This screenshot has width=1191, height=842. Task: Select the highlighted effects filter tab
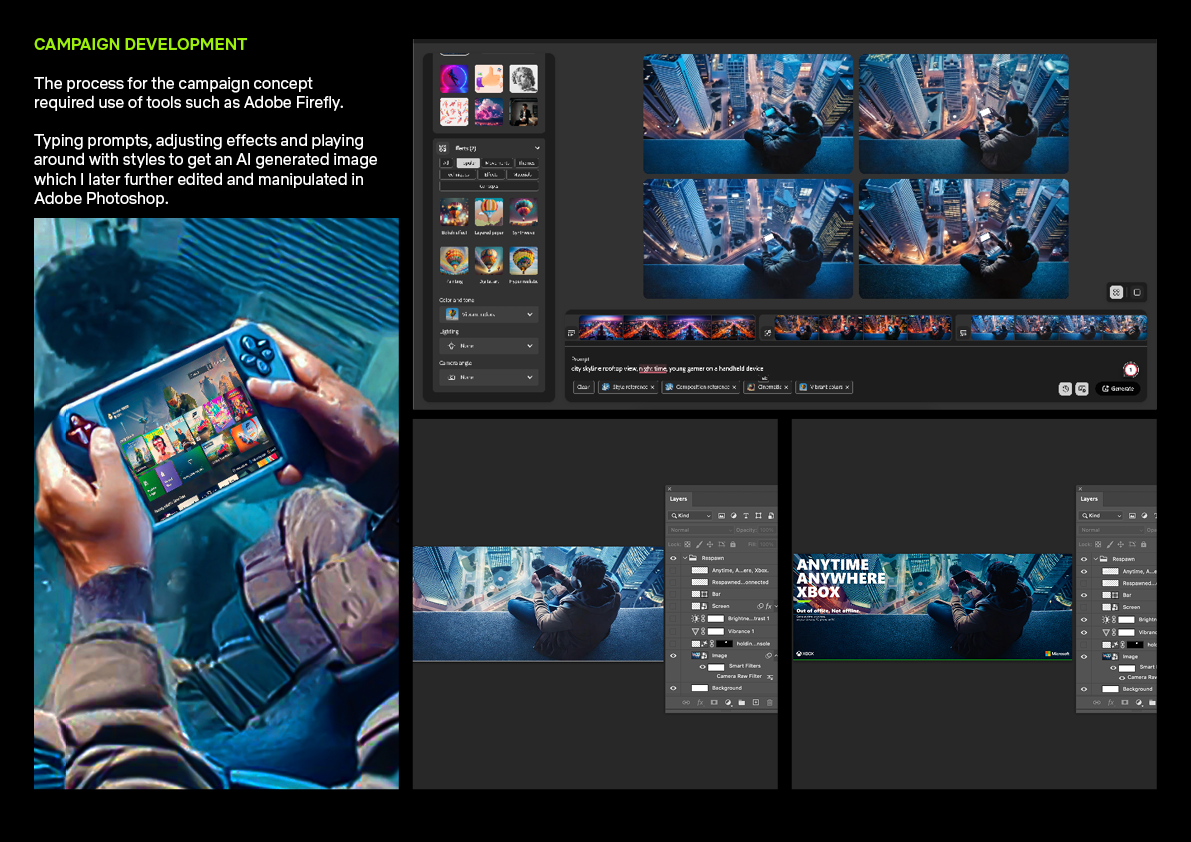click(x=468, y=163)
